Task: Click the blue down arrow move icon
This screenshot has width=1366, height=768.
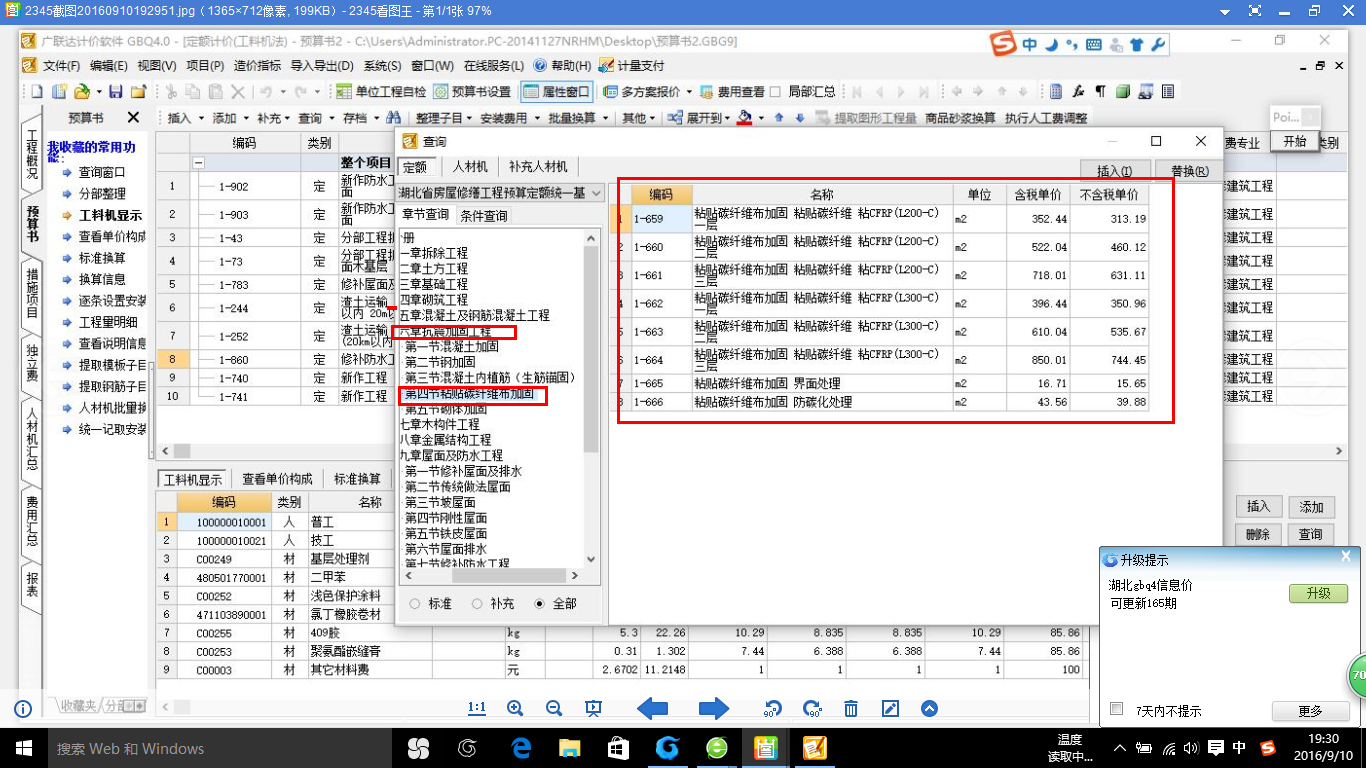Action: (x=799, y=118)
